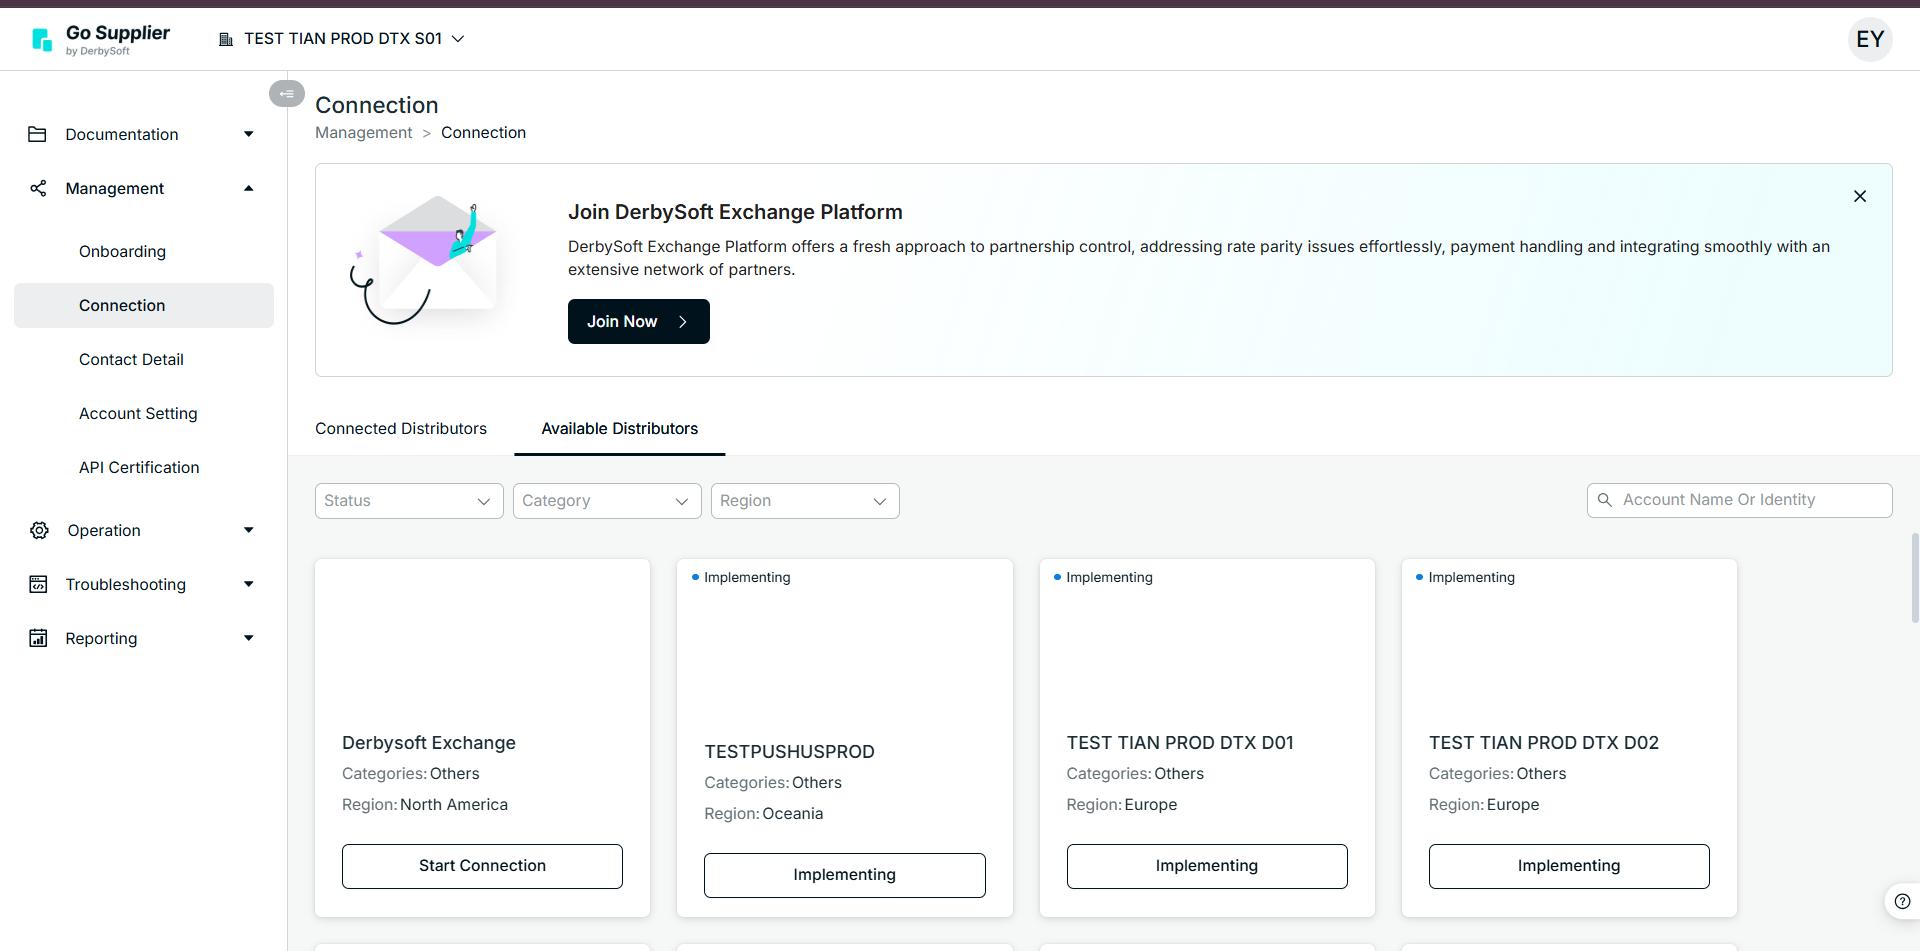Screen dimensions: 1920x951
Task: Click the Reporting chart icon
Action: (38, 638)
